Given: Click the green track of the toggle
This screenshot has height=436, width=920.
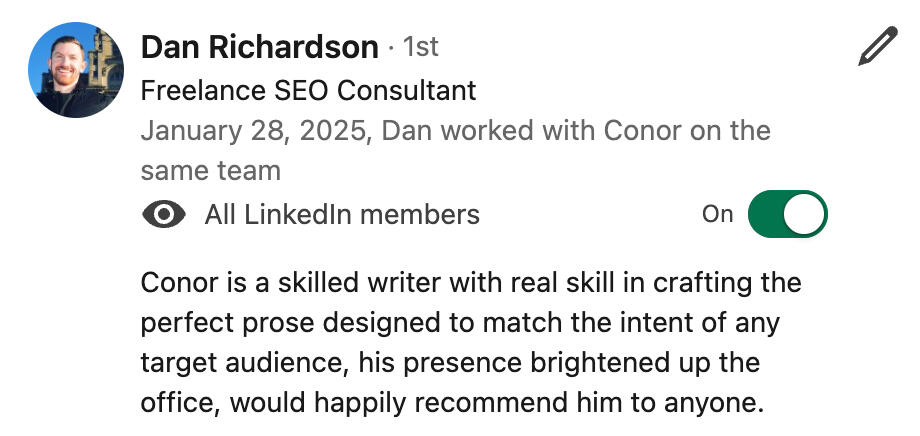Looking at the screenshot, I should click(766, 214).
